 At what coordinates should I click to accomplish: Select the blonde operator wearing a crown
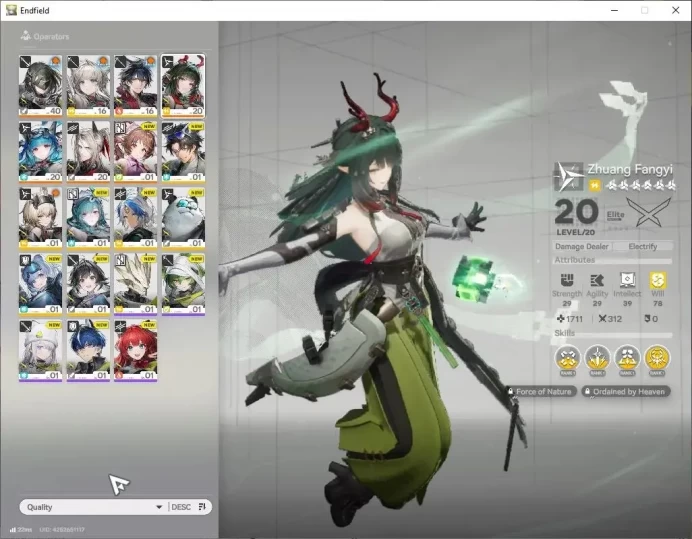(41, 218)
